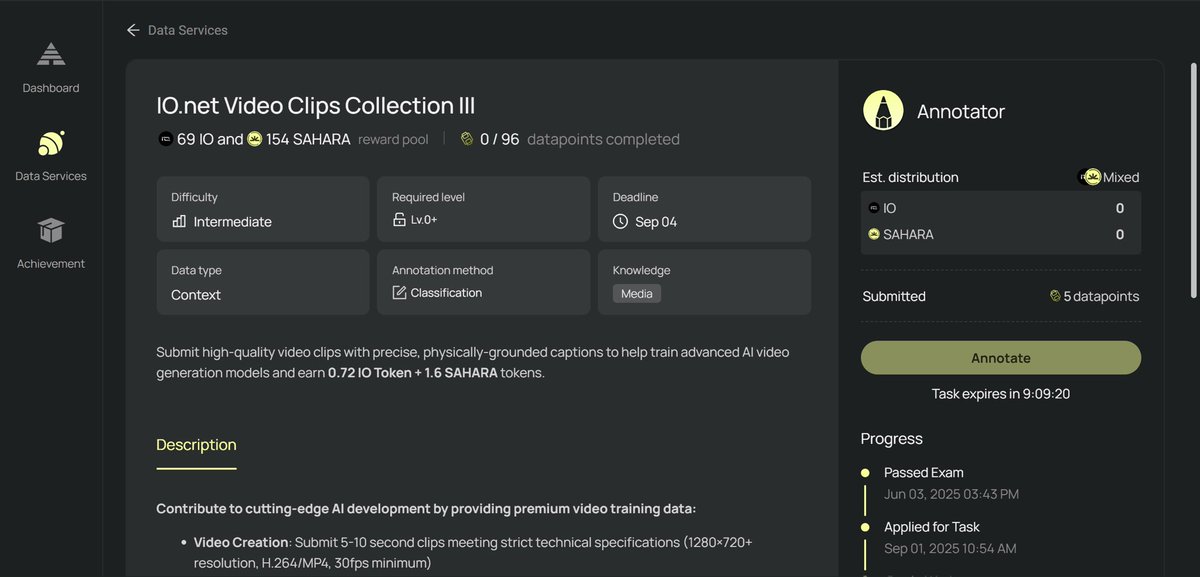This screenshot has height=577, width=1200.
Task: Click the Classification annotation method value
Action: pos(446,293)
